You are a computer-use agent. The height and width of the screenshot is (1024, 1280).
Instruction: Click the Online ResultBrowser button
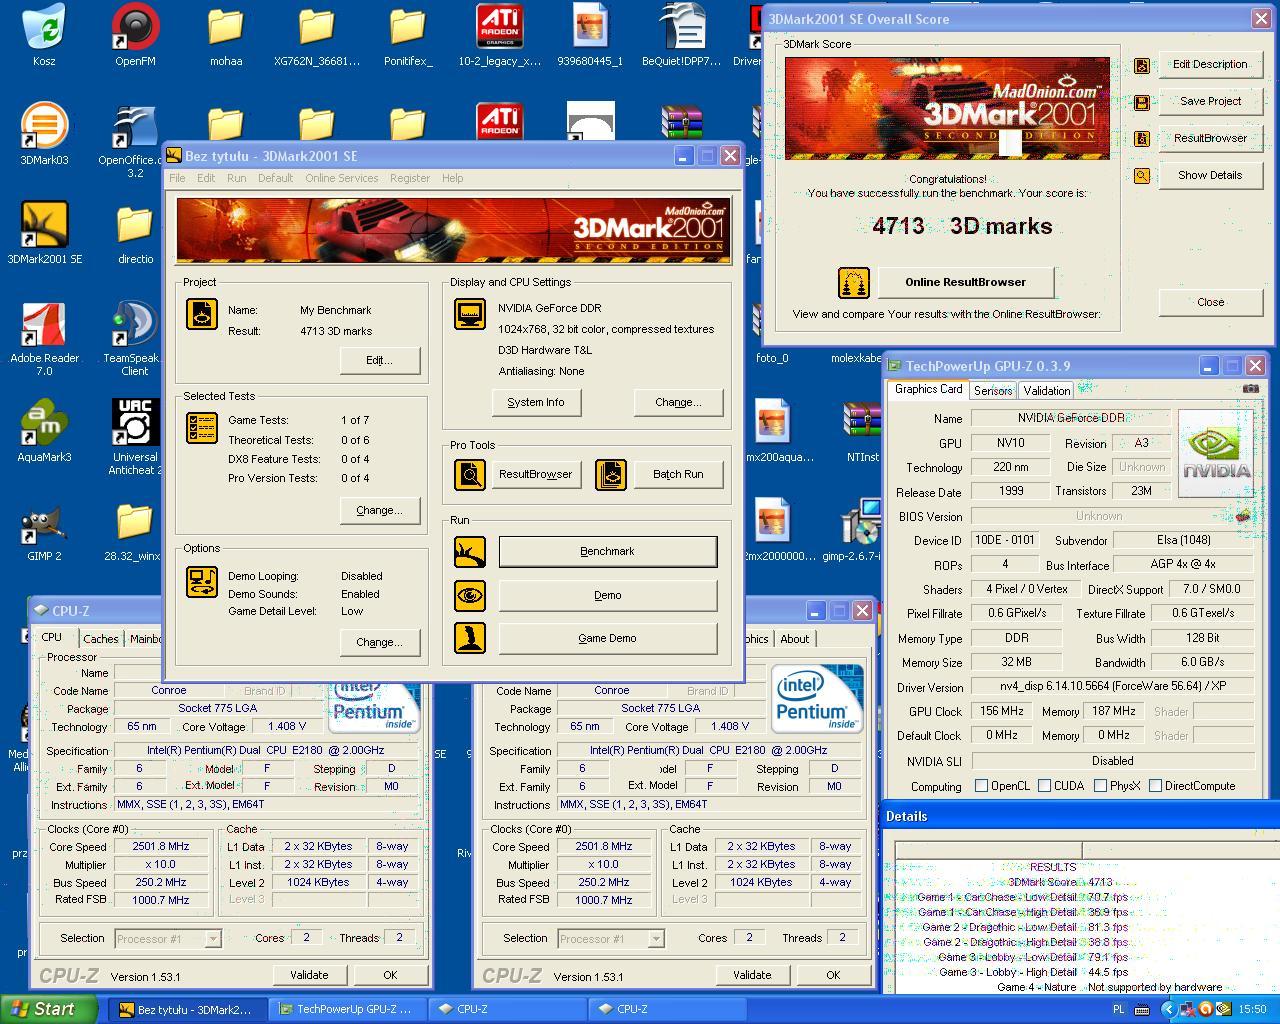click(966, 282)
